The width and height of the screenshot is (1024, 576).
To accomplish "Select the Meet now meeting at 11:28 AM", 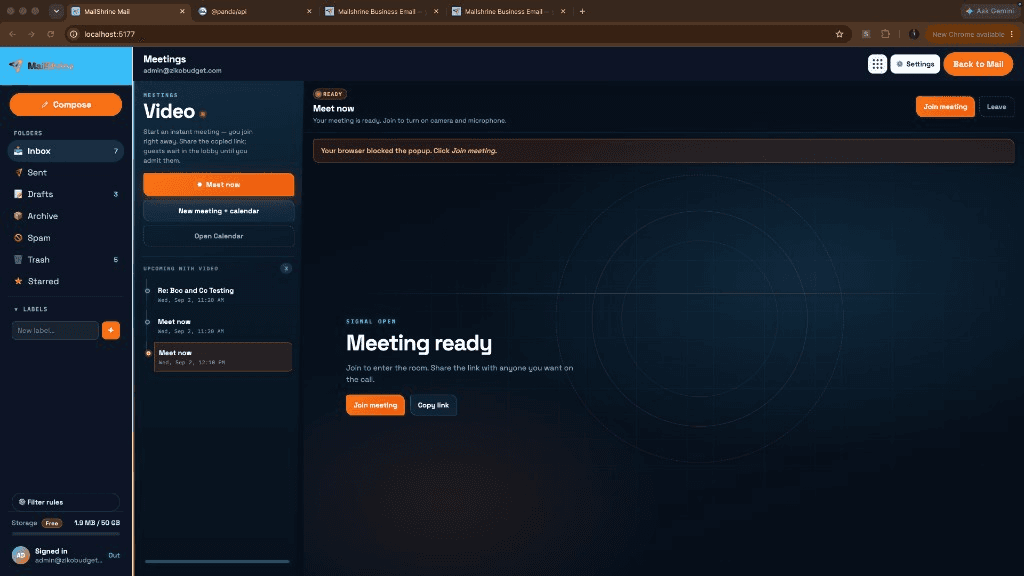I will pos(222,326).
